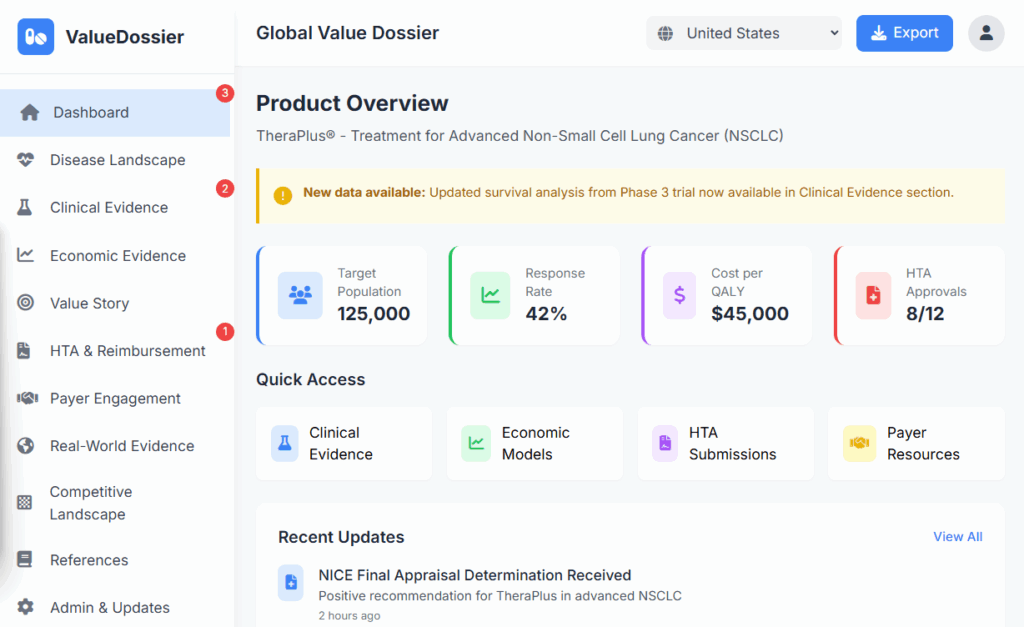
Task: Open NICE Final Appraisal Determination update
Action: coord(474,575)
